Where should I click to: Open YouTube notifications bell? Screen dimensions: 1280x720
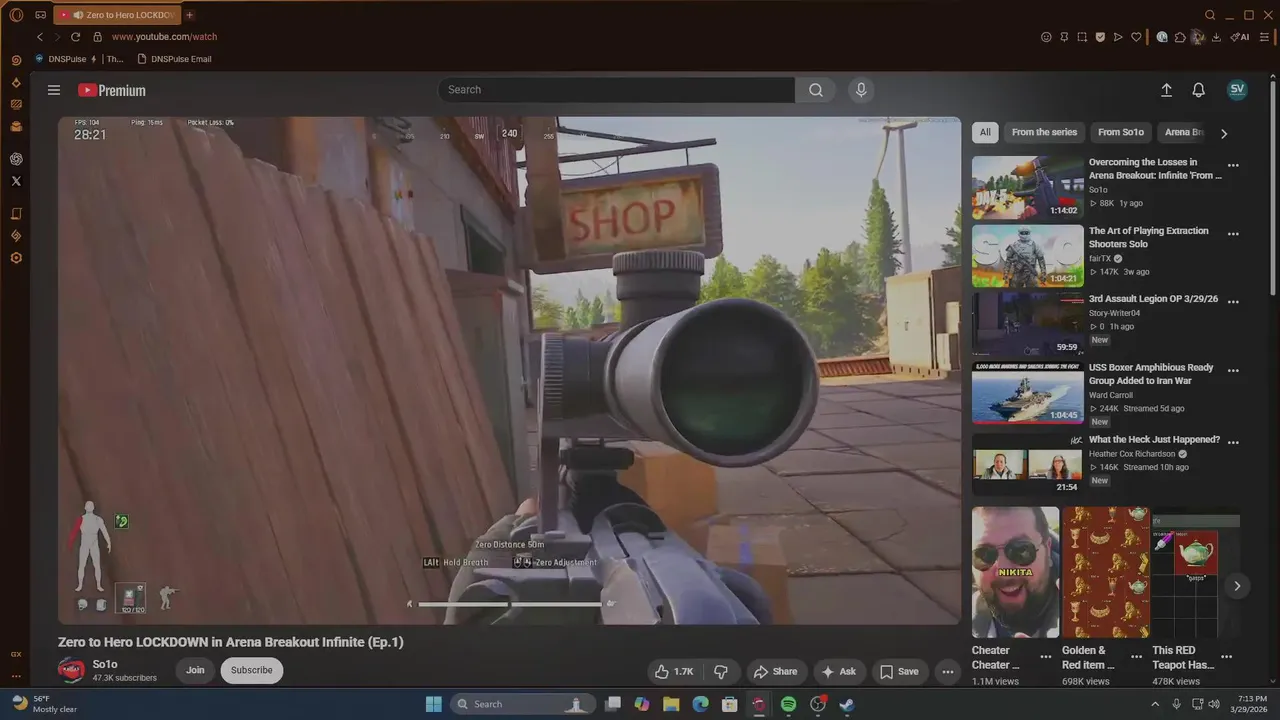pyautogui.click(x=1198, y=90)
